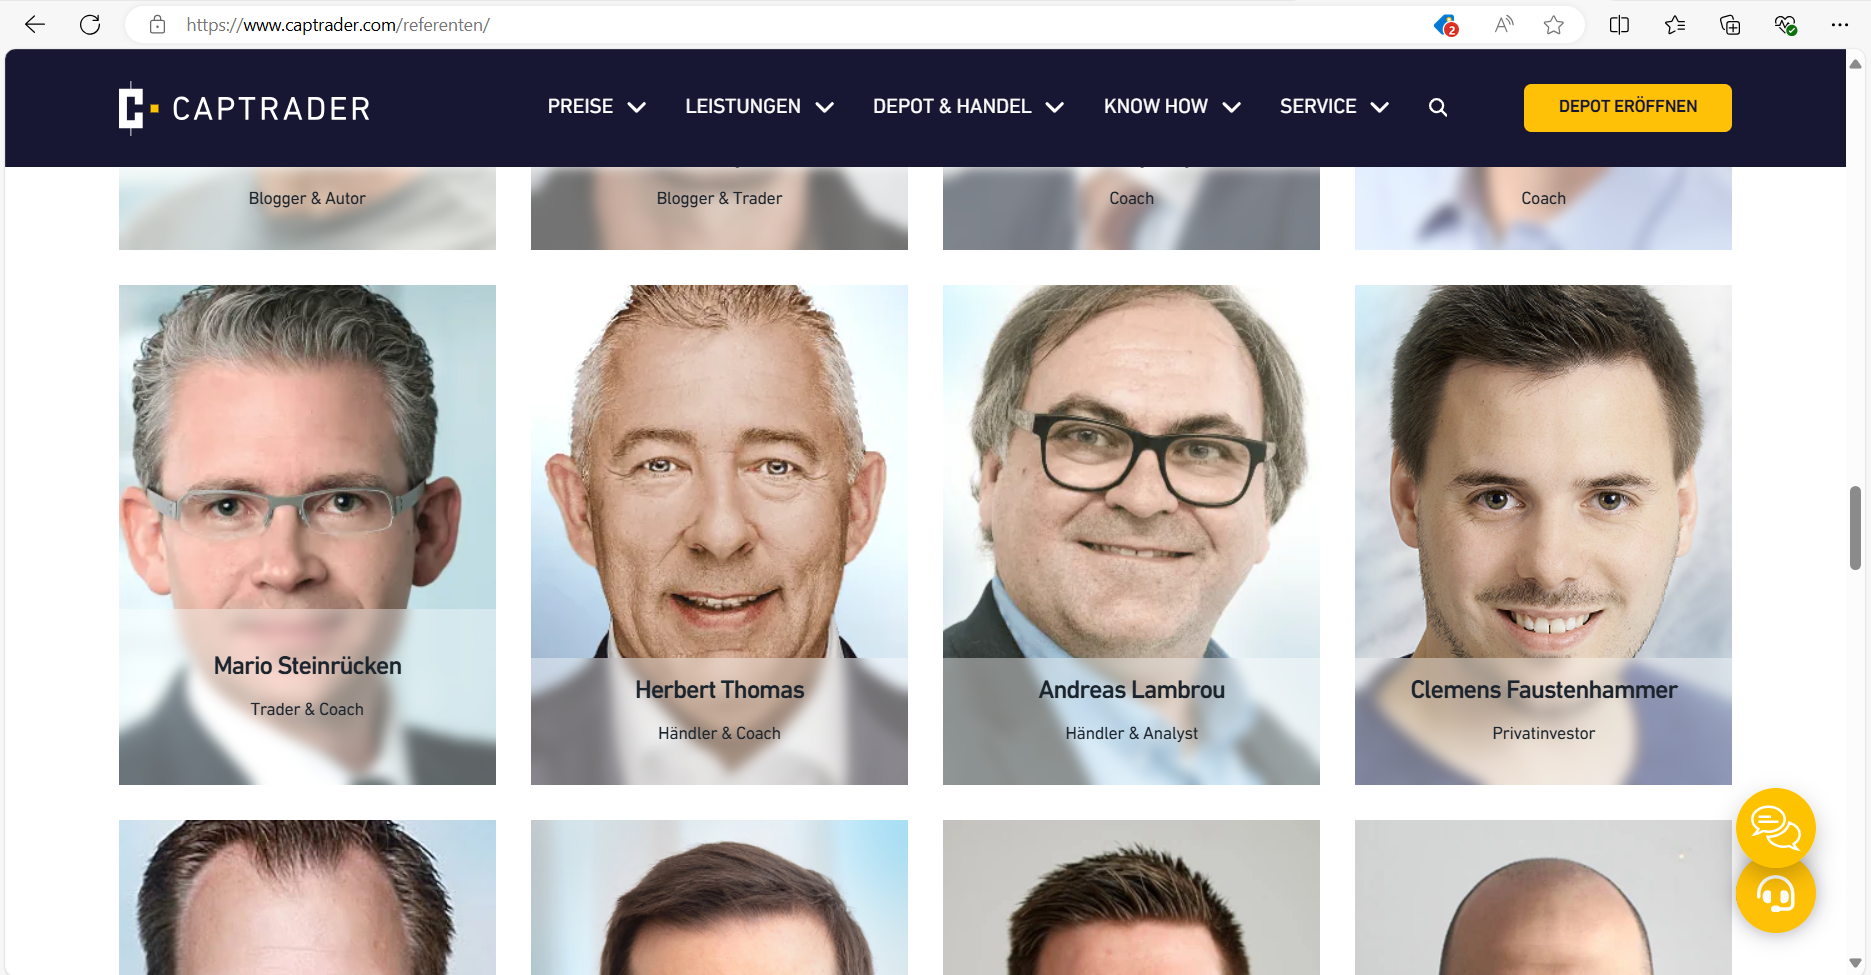Click the page vertical scrollbar thumb

coord(1855,527)
